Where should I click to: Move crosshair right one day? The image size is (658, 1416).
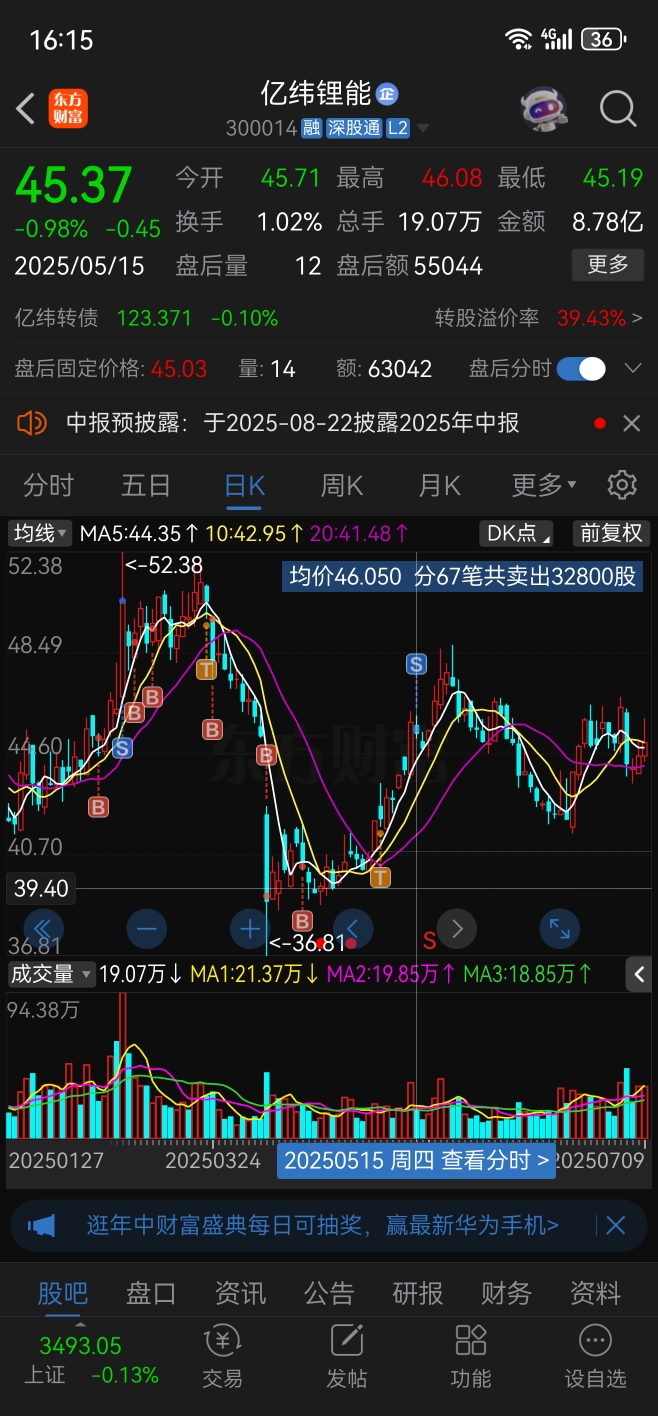457,929
